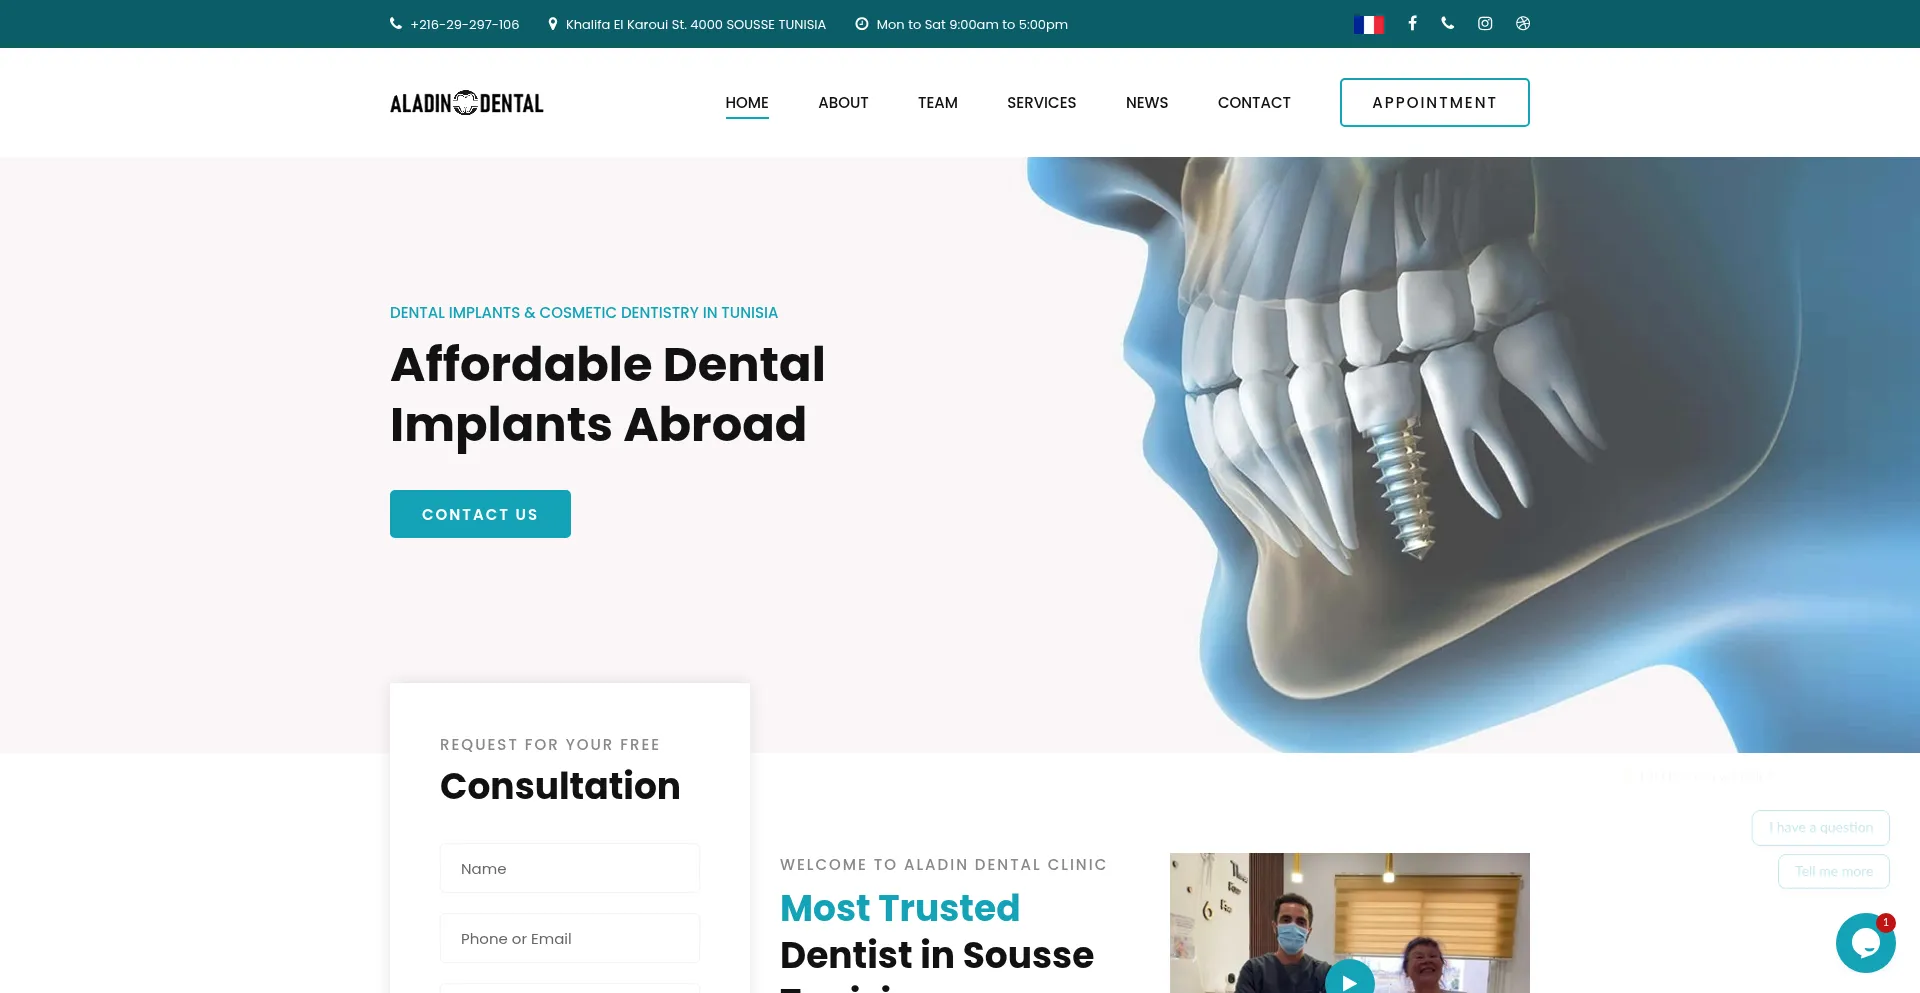The width and height of the screenshot is (1920, 993).
Task: Switch to the HOME navigation tab
Action: click(x=746, y=102)
